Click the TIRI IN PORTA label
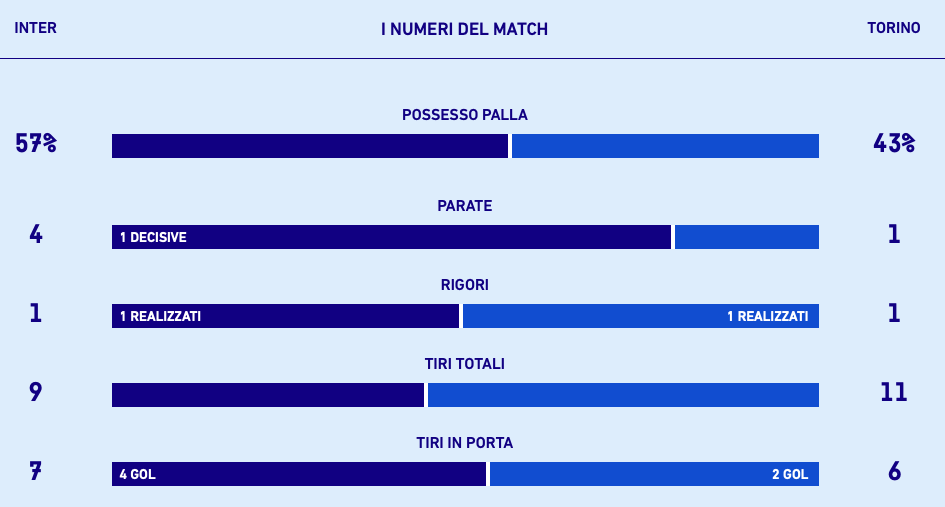 tap(465, 443)
